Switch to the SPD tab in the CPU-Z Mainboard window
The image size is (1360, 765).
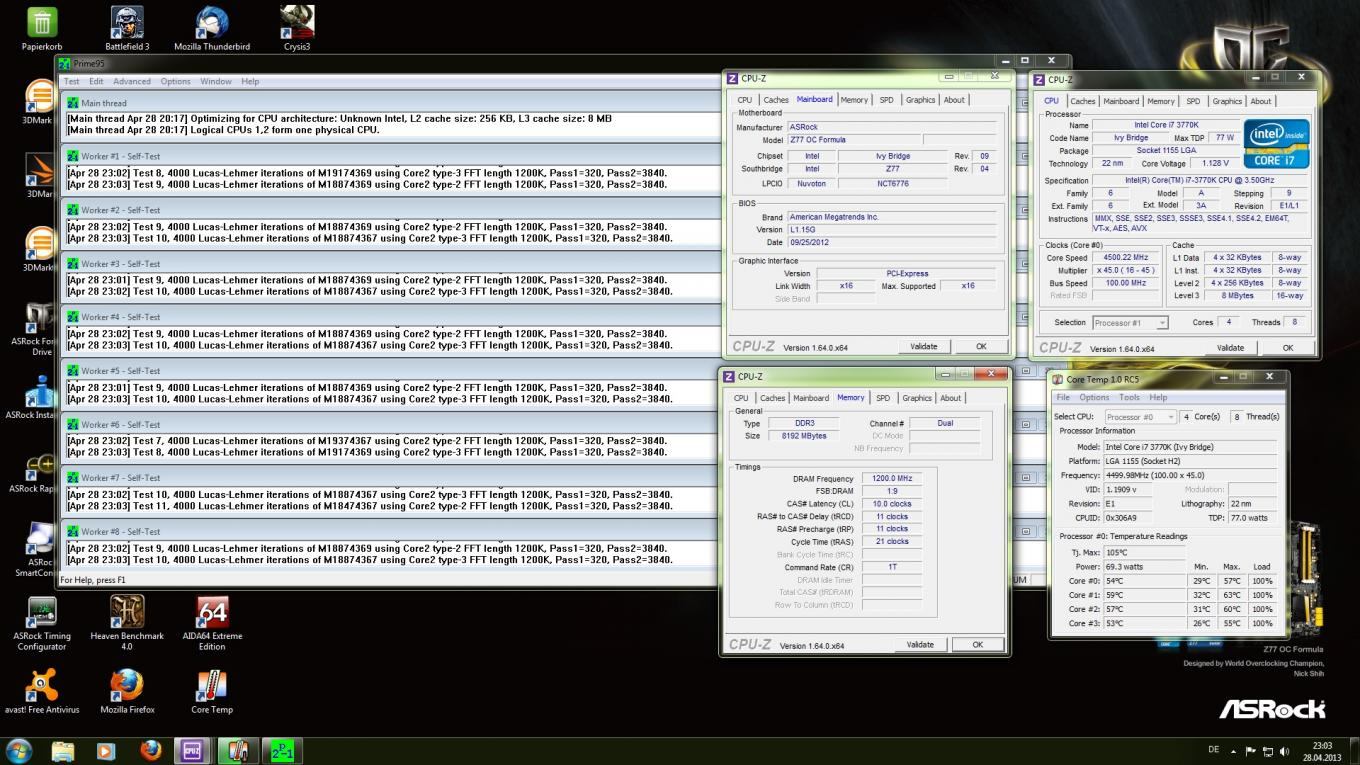[x=886, y=100]
